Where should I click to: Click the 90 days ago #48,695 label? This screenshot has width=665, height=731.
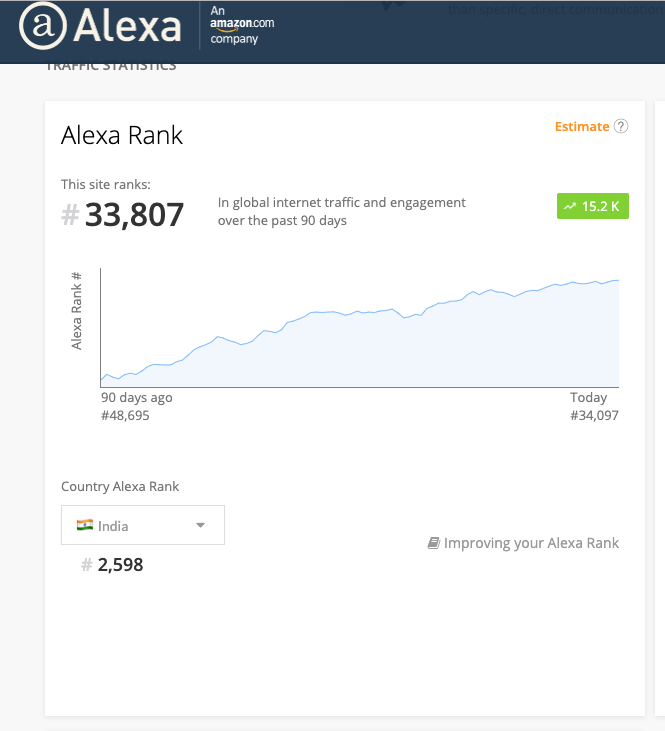tap(136, 406)
